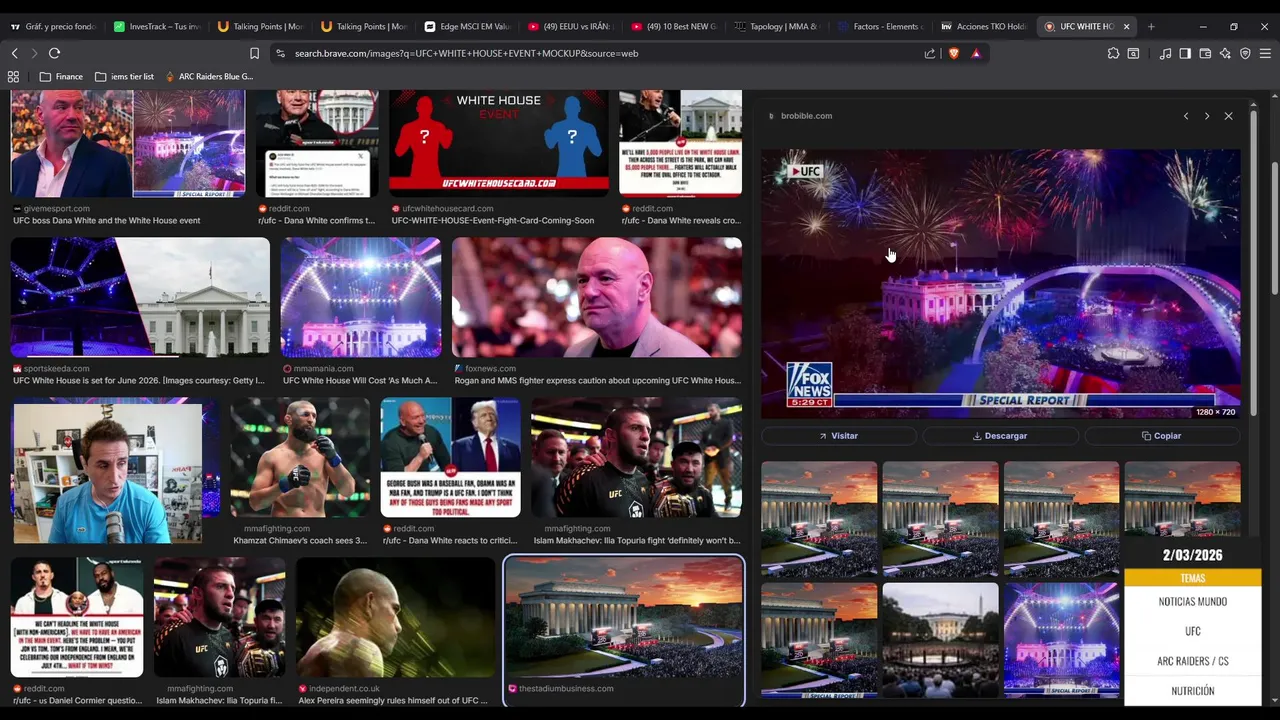Open the items tier list bookmarks folder

[x=124, y=76]
